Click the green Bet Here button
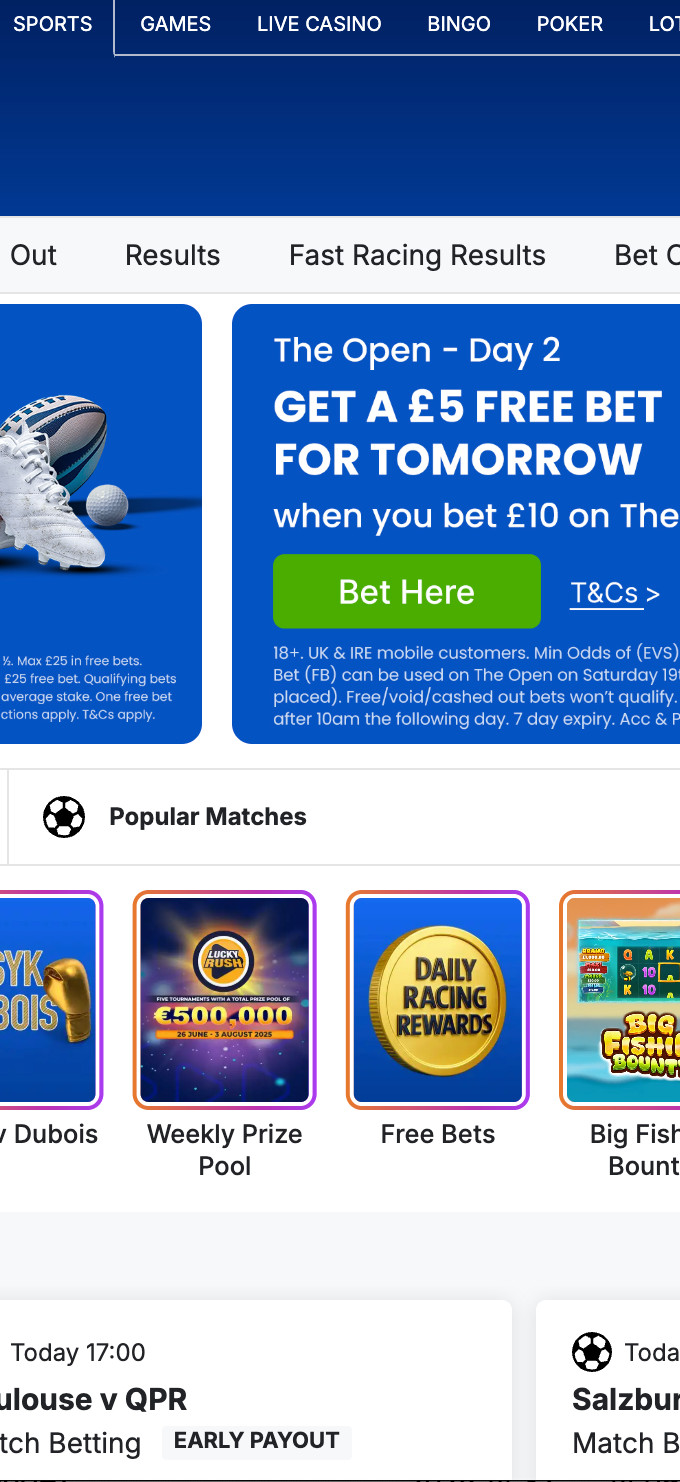Screen dimensions: 680x1482 pyautogui.click(x=407, y=592)
